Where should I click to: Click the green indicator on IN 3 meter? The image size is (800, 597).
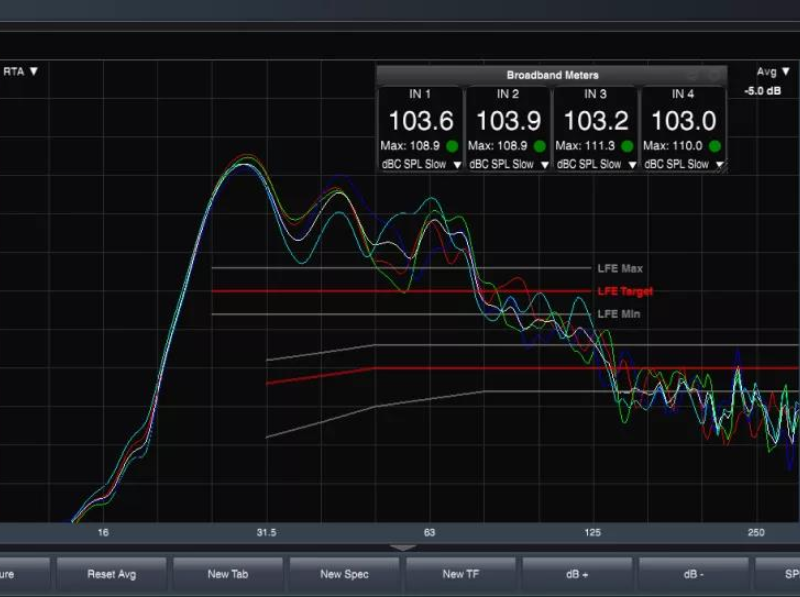pos(627,146)
